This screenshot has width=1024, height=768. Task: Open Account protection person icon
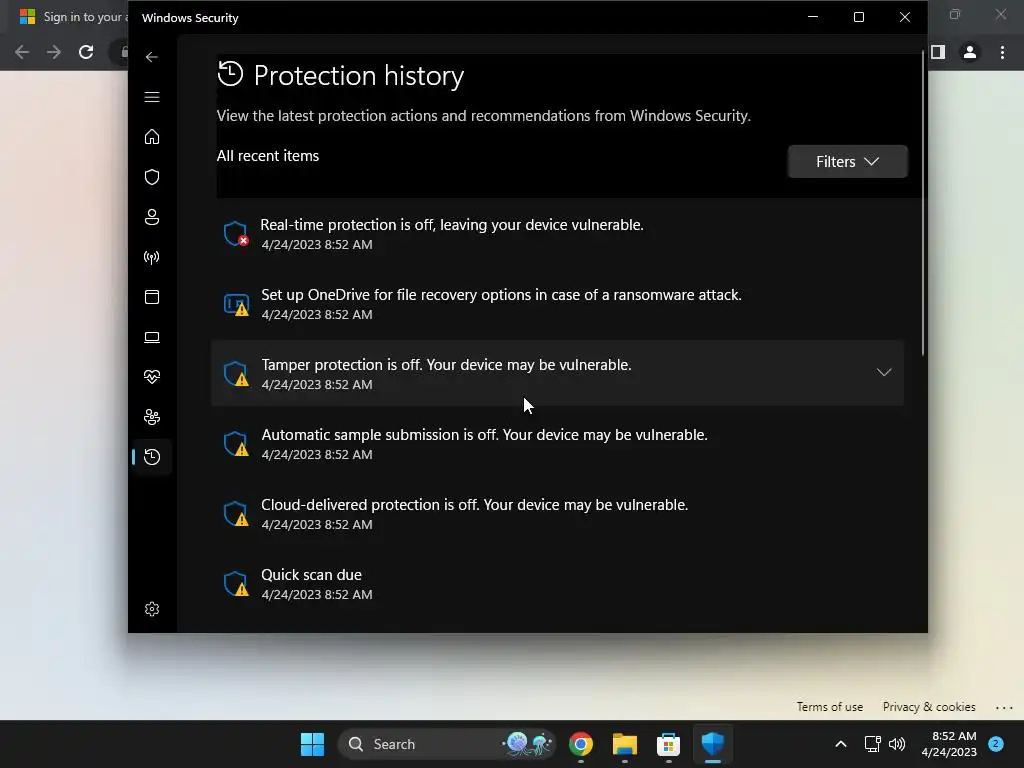click(x=152, y=217)
